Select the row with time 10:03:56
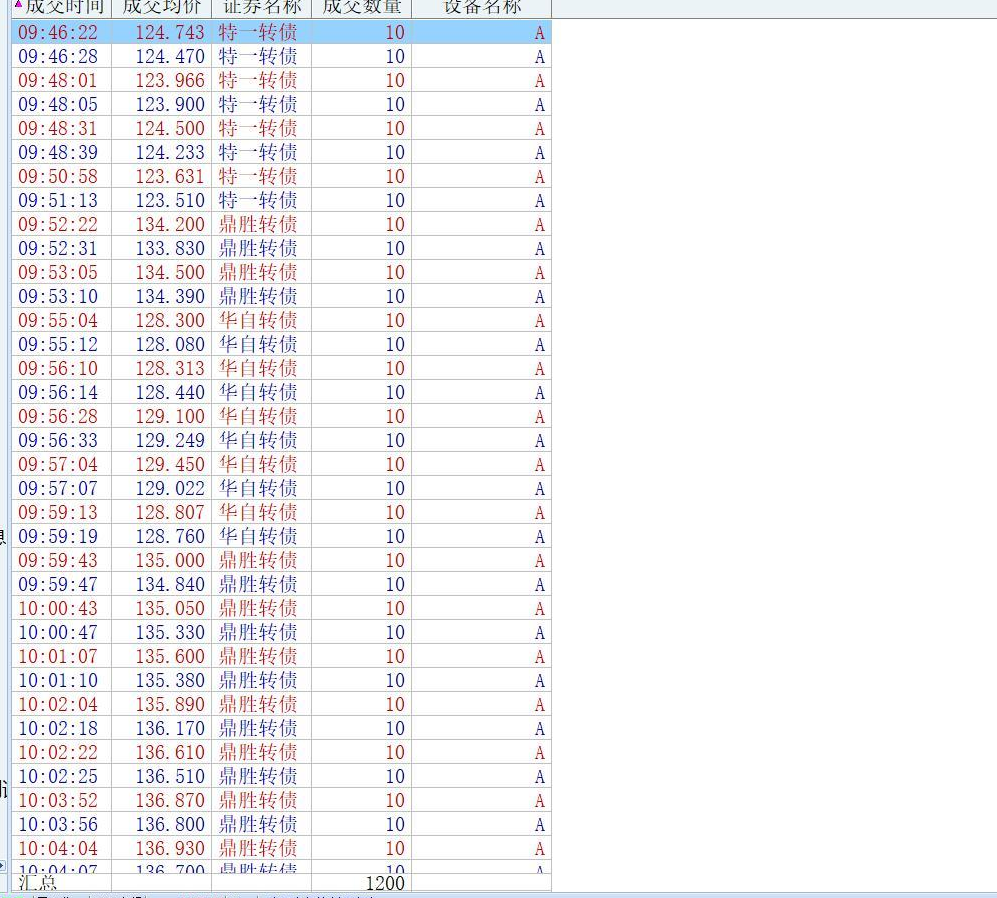Viewport: 997px width, 898px height. [281, 825]
